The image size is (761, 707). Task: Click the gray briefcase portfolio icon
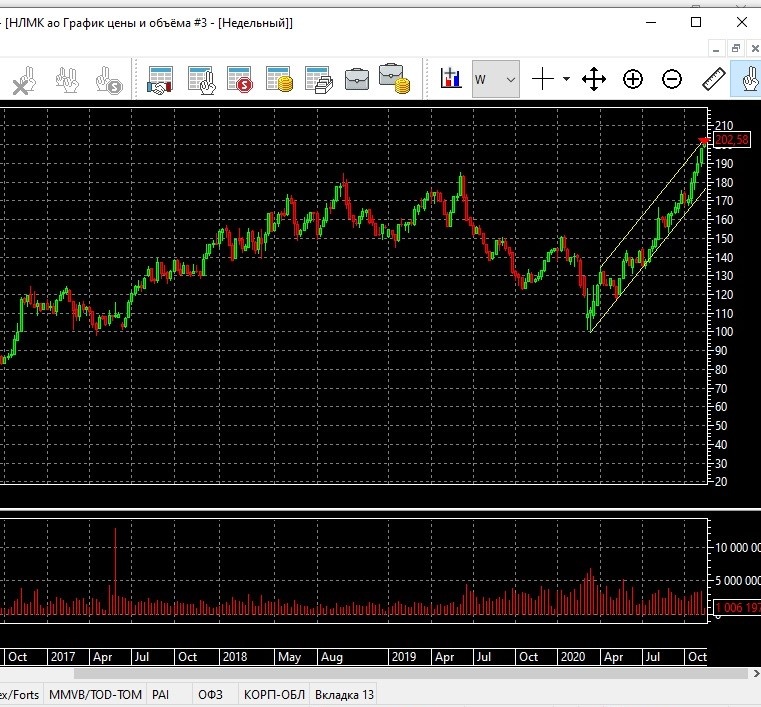[357, 80]
